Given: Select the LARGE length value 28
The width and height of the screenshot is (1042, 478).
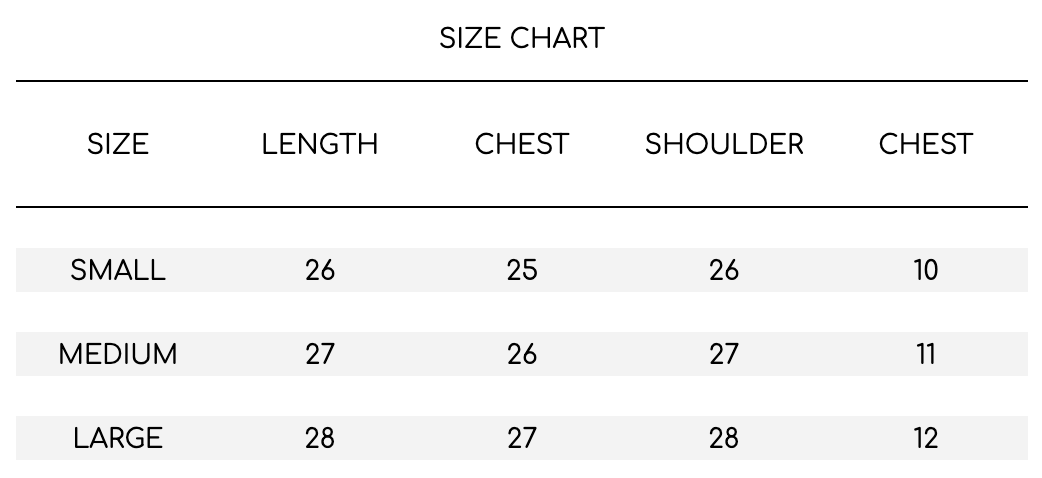Looking at the screenshot, I should point(320,438).
